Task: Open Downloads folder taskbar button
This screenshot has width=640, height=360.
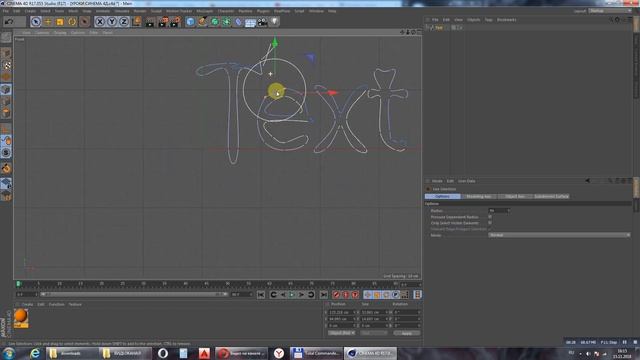Action: coord(71,353)
